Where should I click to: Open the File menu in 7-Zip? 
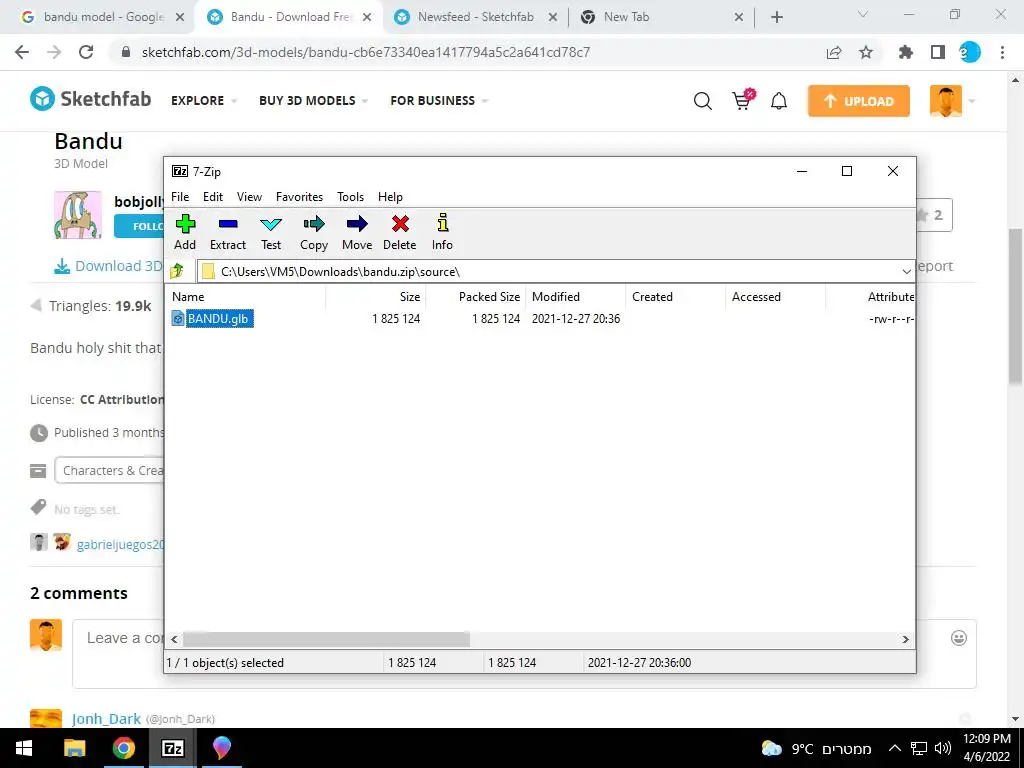pyautogui.click(x=180, y=197)
